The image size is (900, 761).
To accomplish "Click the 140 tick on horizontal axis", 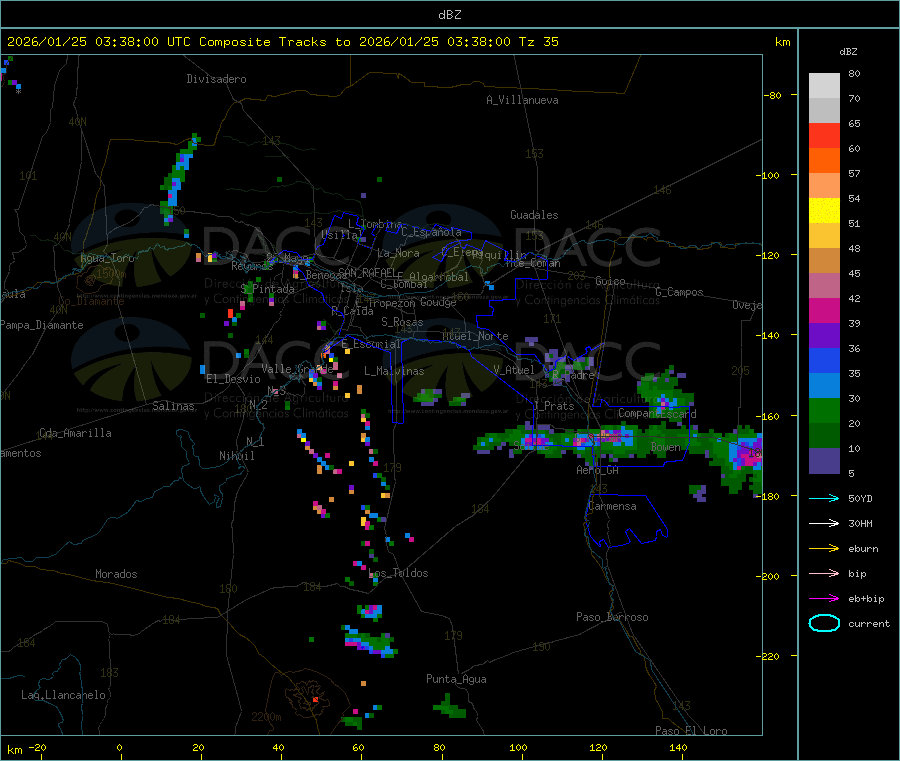I will pyautogui.click(x=678, y=747).
